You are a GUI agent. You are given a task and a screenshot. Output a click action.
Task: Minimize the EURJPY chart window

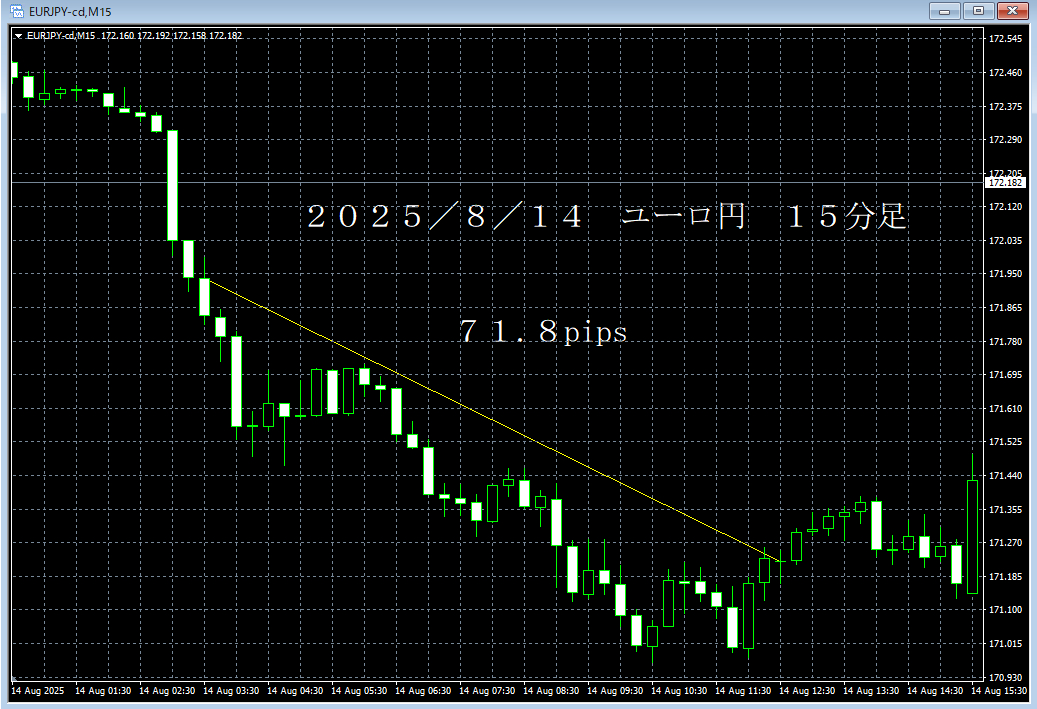click(944, 11)
